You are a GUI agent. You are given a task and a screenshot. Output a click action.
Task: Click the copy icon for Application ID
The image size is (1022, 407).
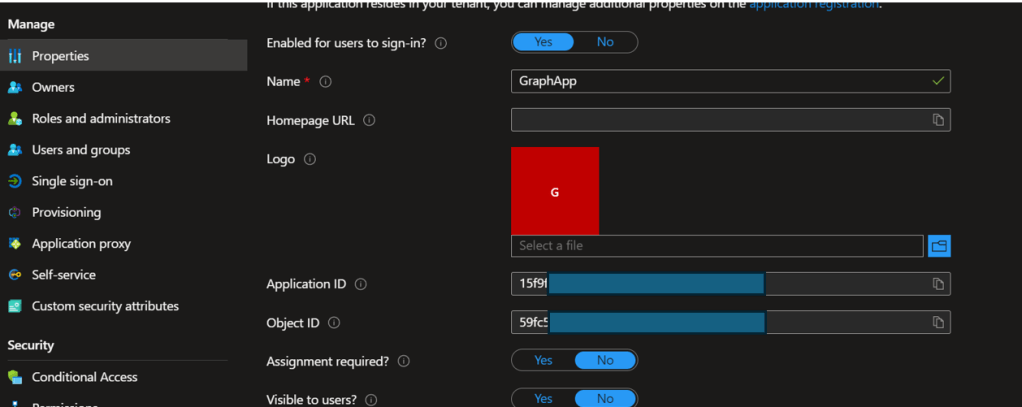point(938,284)
